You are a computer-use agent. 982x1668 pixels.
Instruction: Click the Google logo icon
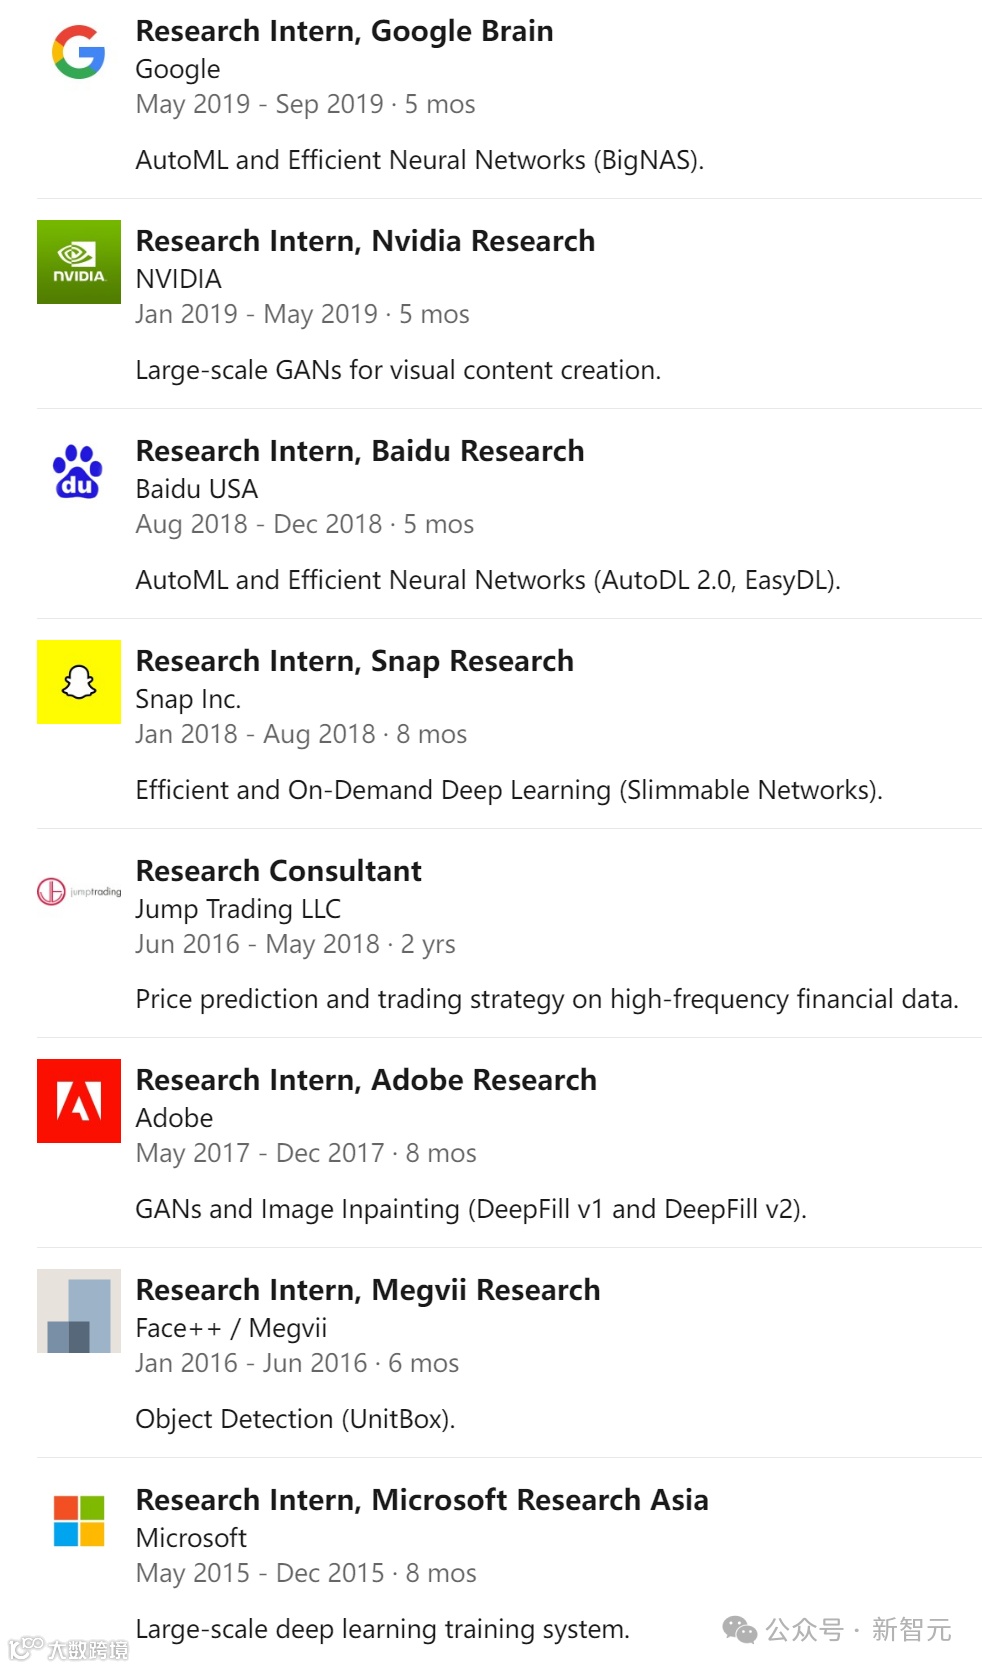[78, 52]
